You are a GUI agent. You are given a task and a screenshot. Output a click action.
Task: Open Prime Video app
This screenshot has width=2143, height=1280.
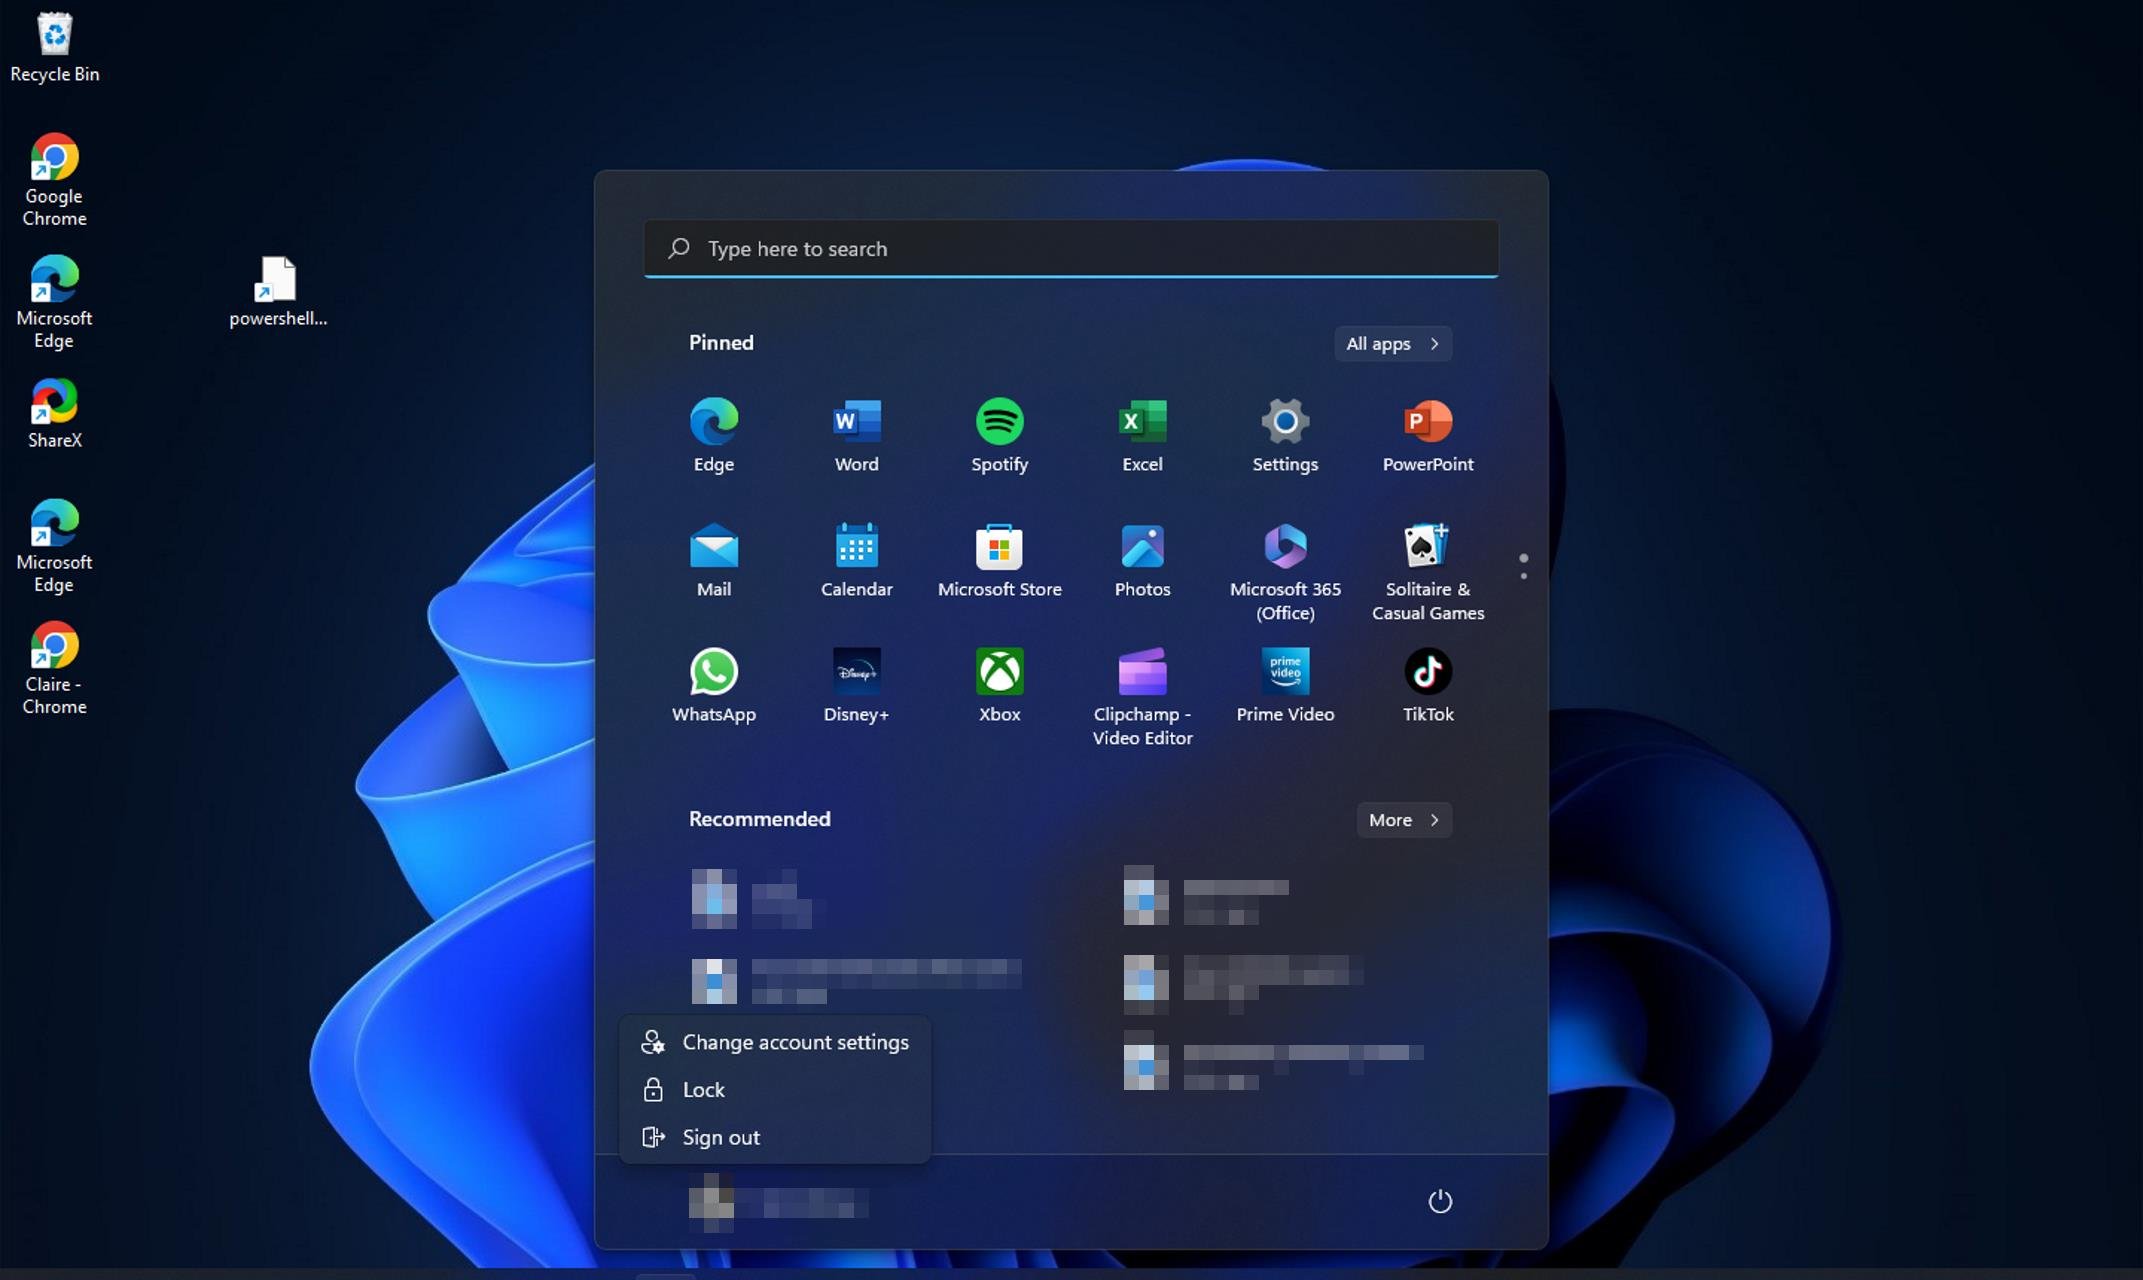click(x=1285, y=685)
